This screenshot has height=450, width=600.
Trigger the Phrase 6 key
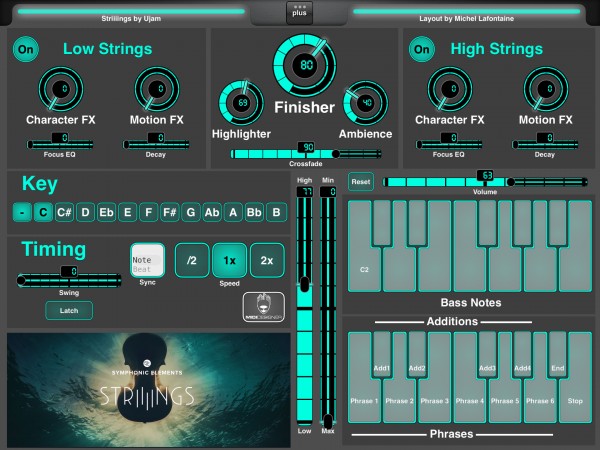click(540, 401)
